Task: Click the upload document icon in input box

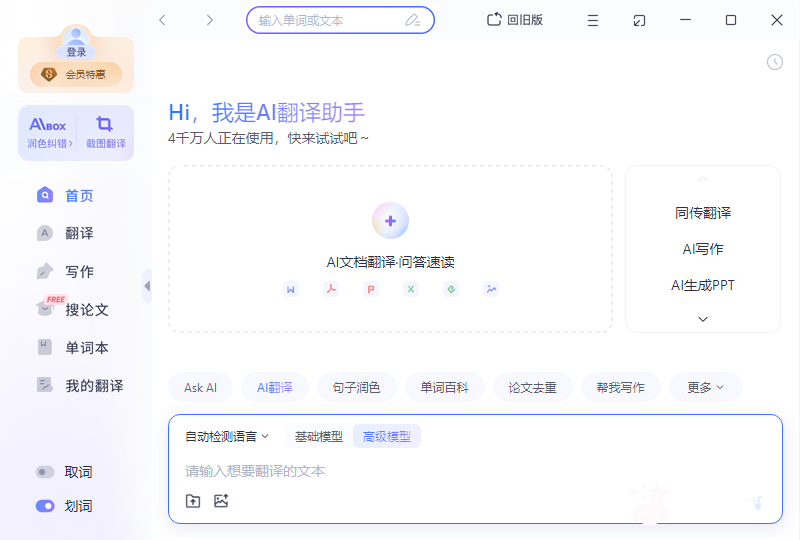Action: [193, 501]
